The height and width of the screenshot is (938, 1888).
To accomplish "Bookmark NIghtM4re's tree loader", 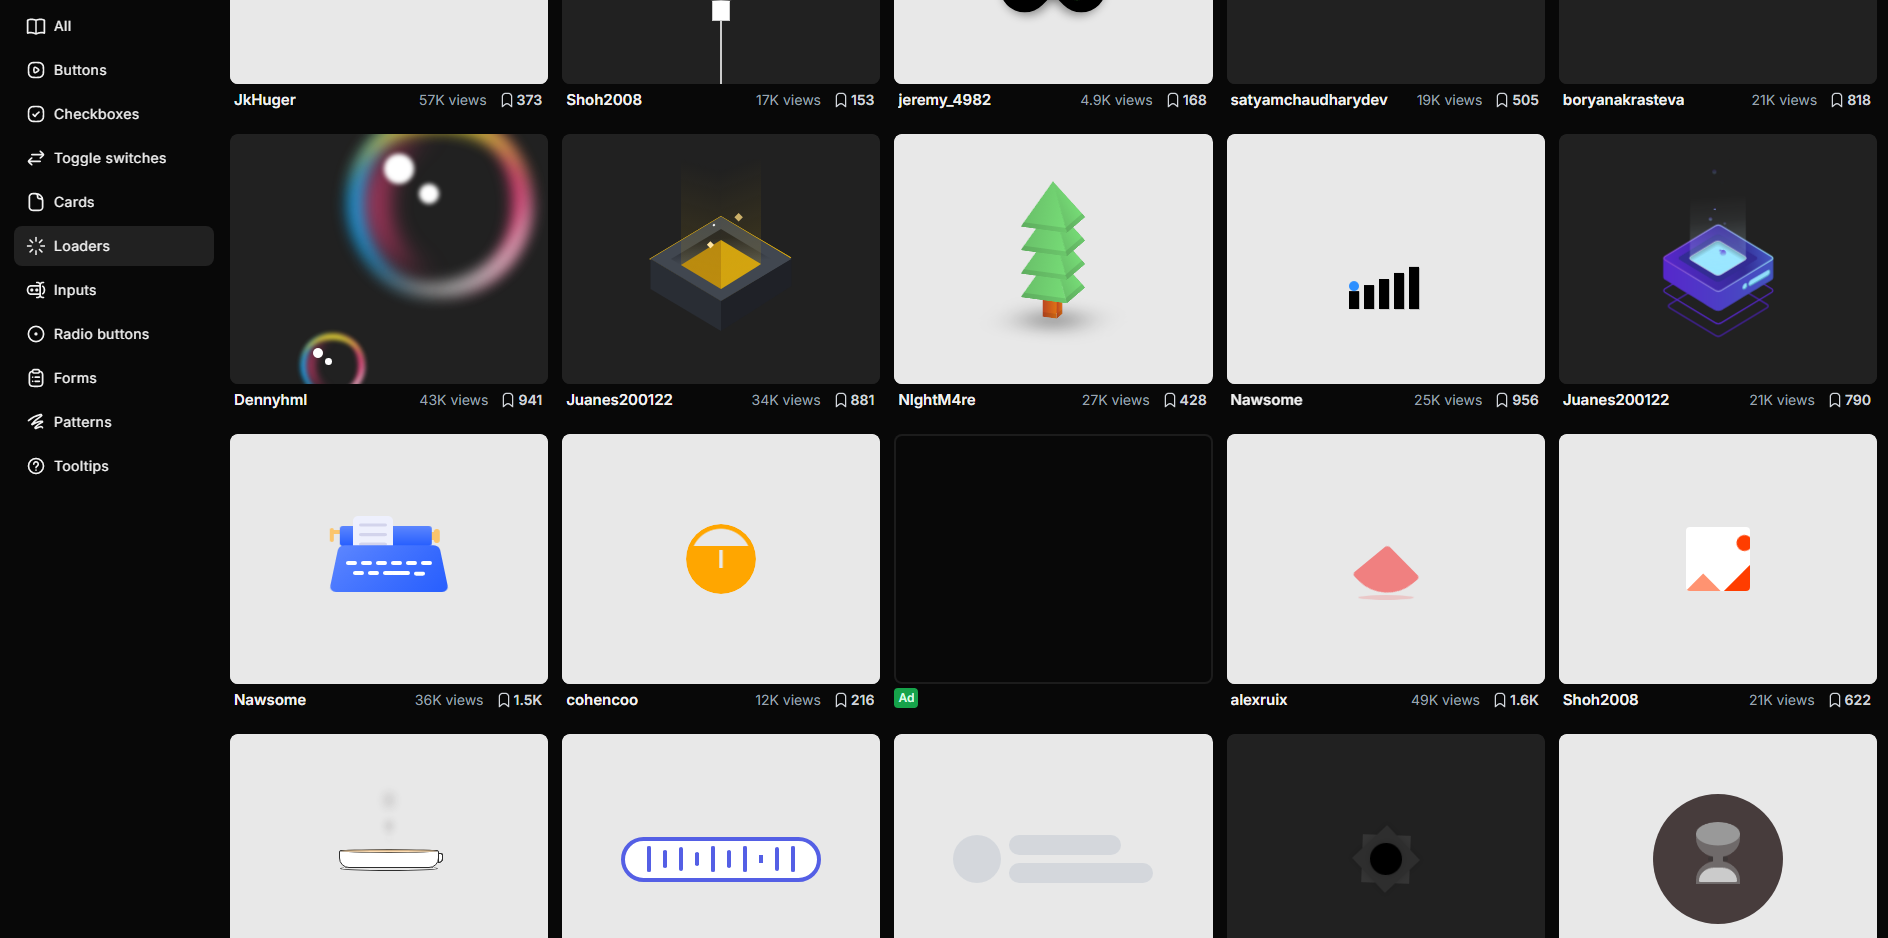I will [x=1169, y=400].
